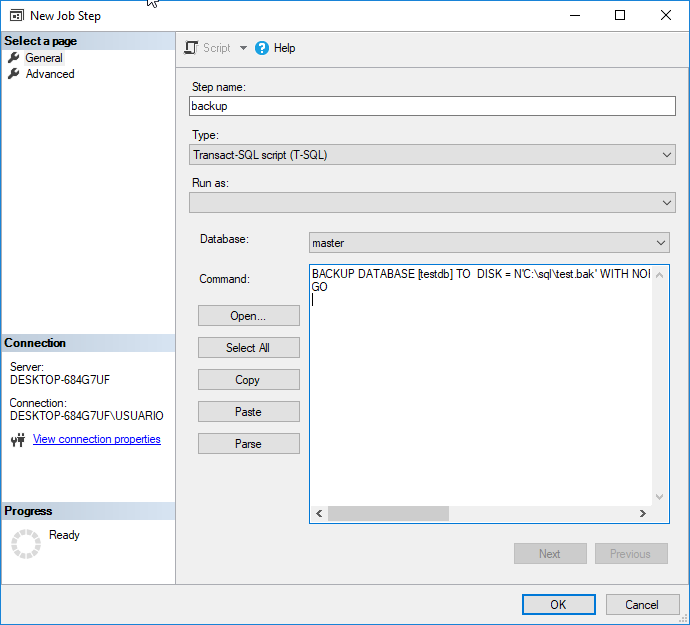Click Command box vertical scroll down arrow

tap(659, 497)
